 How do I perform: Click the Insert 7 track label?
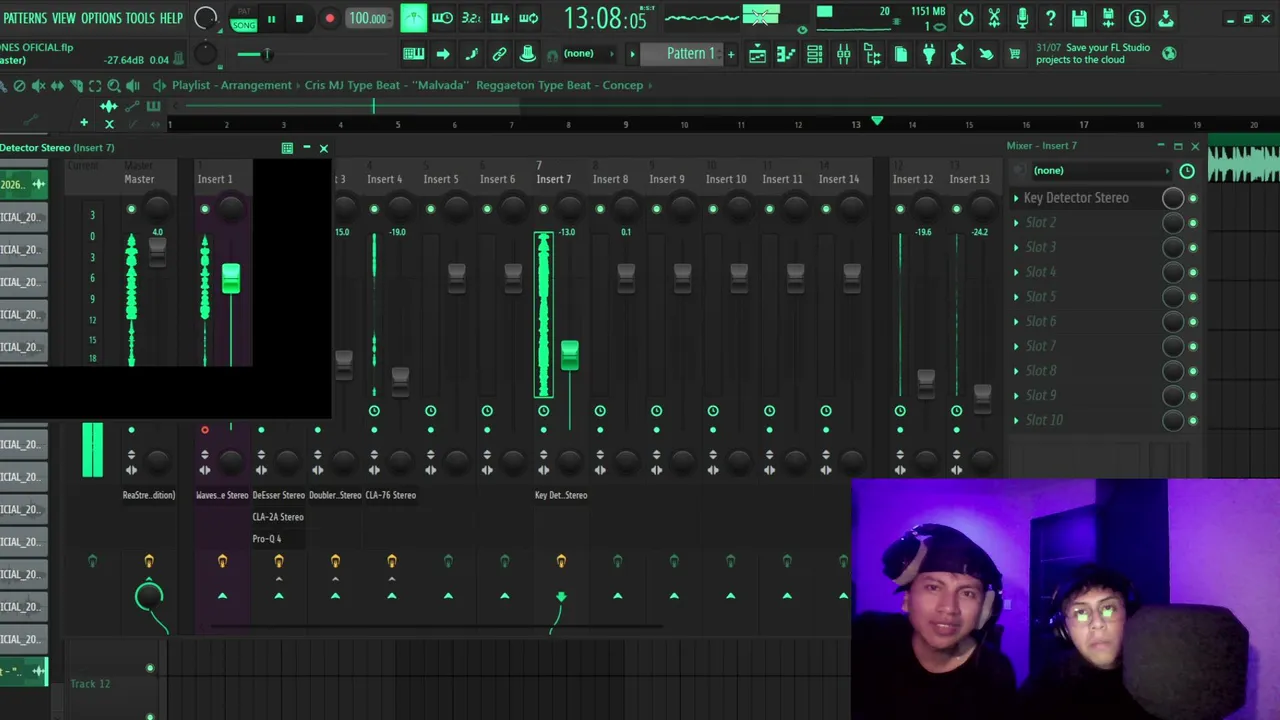pos(554,179)
